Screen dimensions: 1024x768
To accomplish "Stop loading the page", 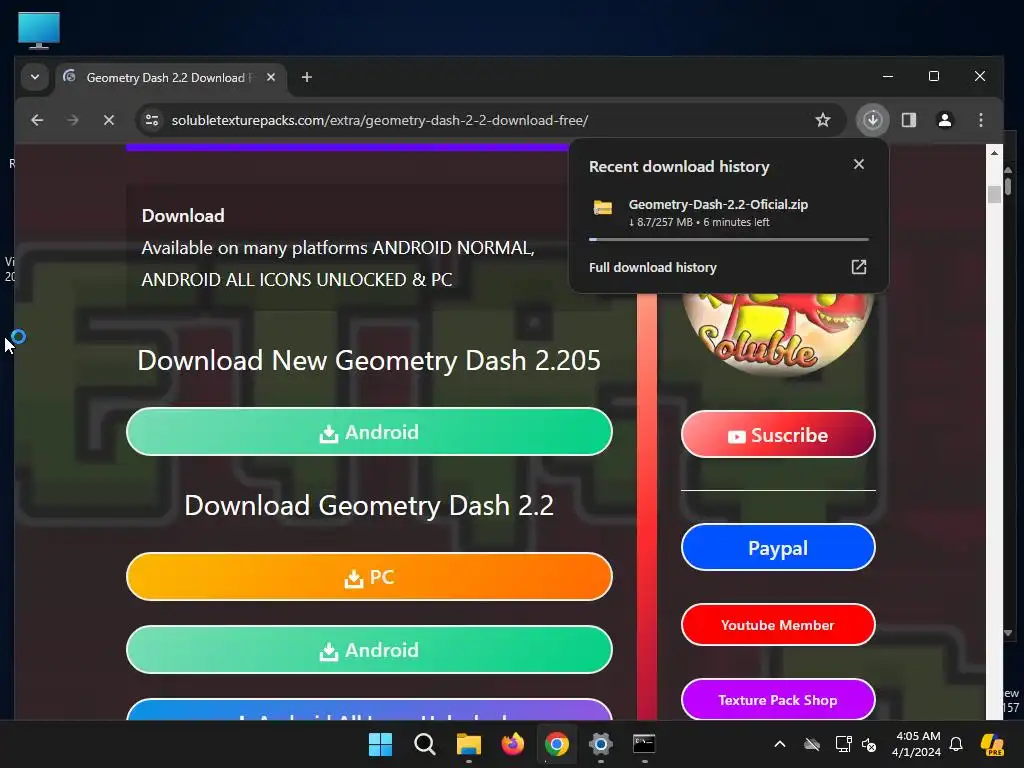I will tap(109, 120).
